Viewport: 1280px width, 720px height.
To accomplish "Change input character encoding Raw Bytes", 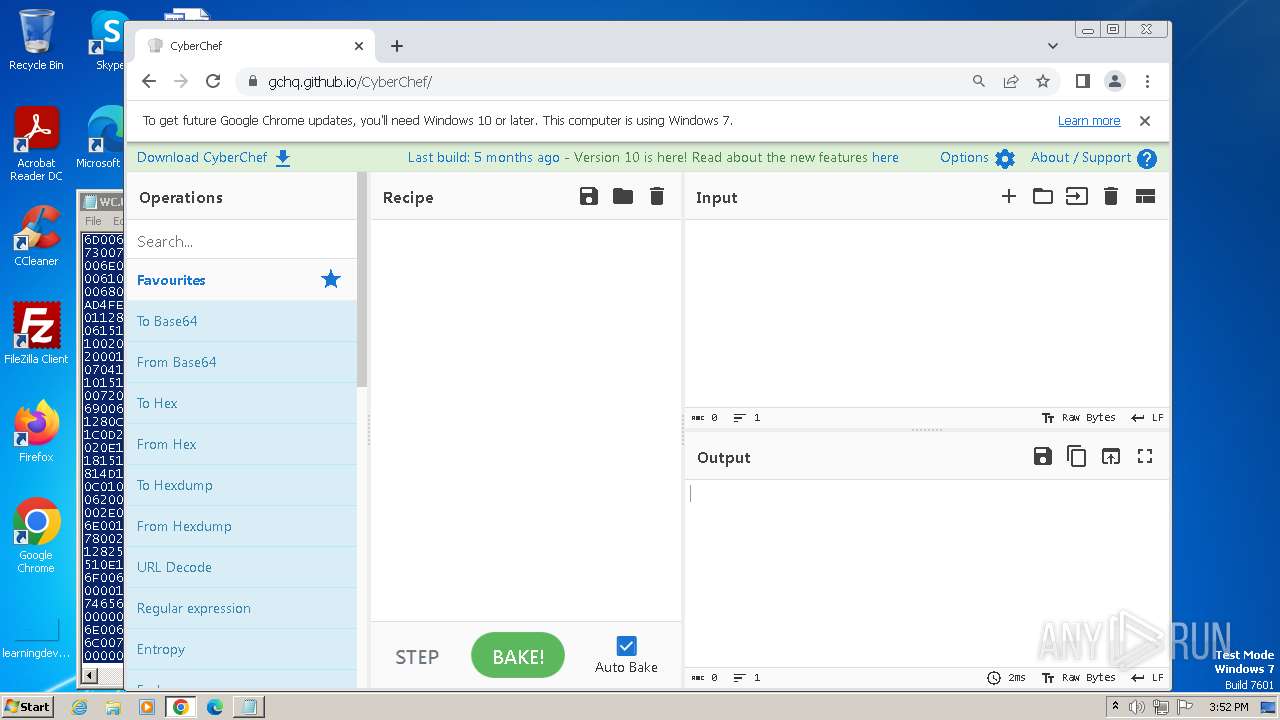I will (x=1079, y=418).
